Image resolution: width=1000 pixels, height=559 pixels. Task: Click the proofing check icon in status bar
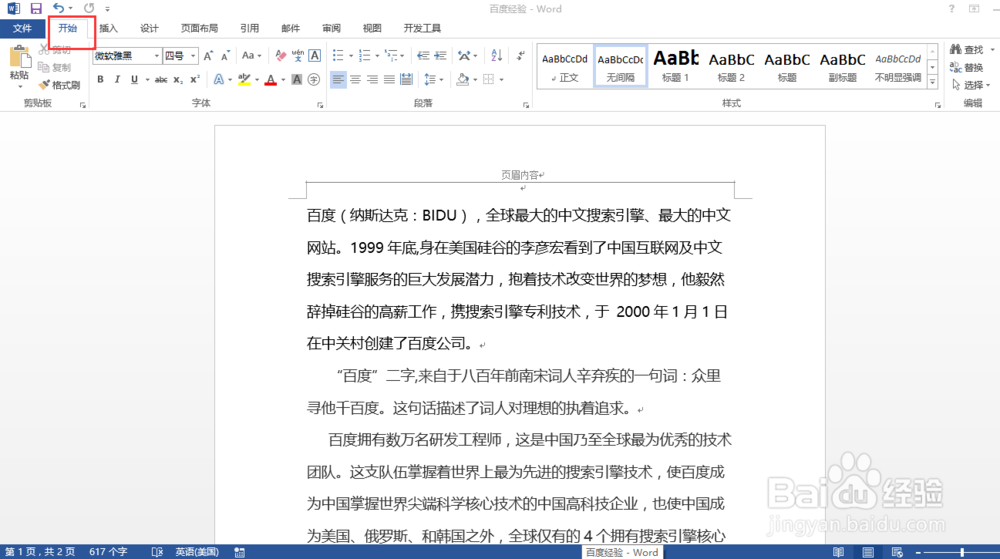coord(157,552)
